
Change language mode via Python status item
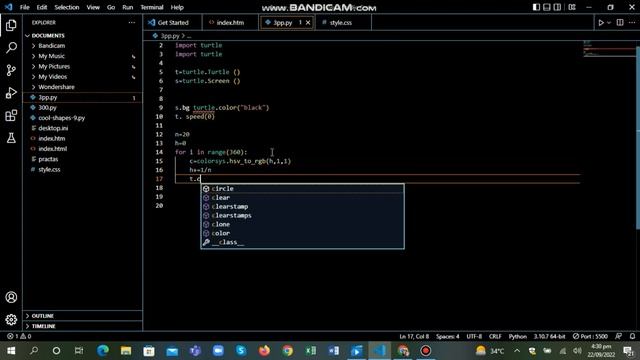click(518, 336)
